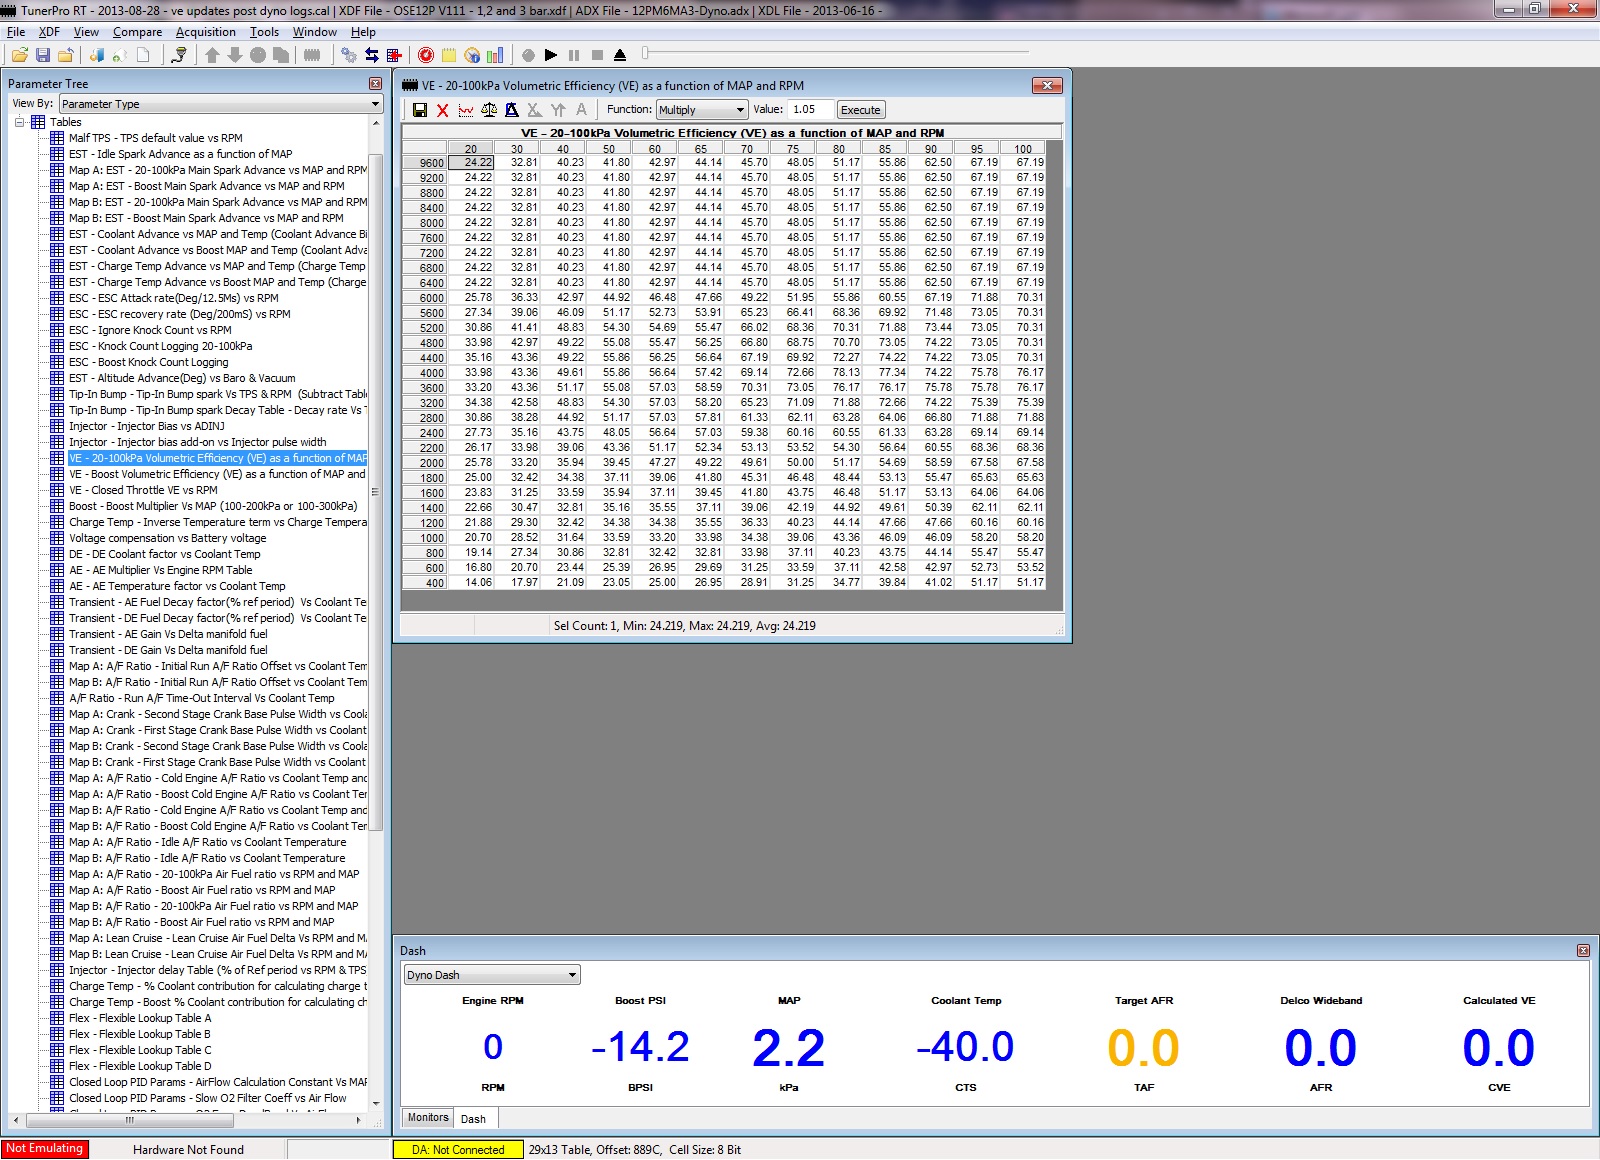Open the Compare menu
Screen dimensions: 1600x1160
click(x=137, y=32)
